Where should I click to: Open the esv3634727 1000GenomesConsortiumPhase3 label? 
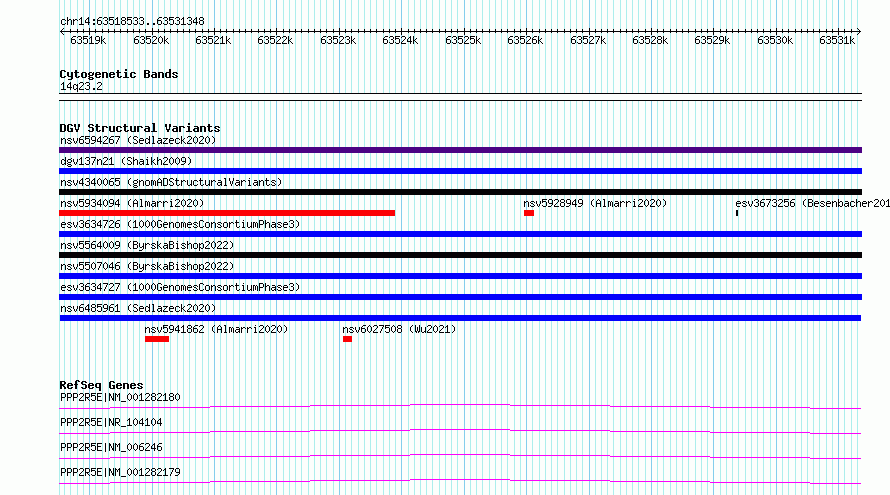180,287
